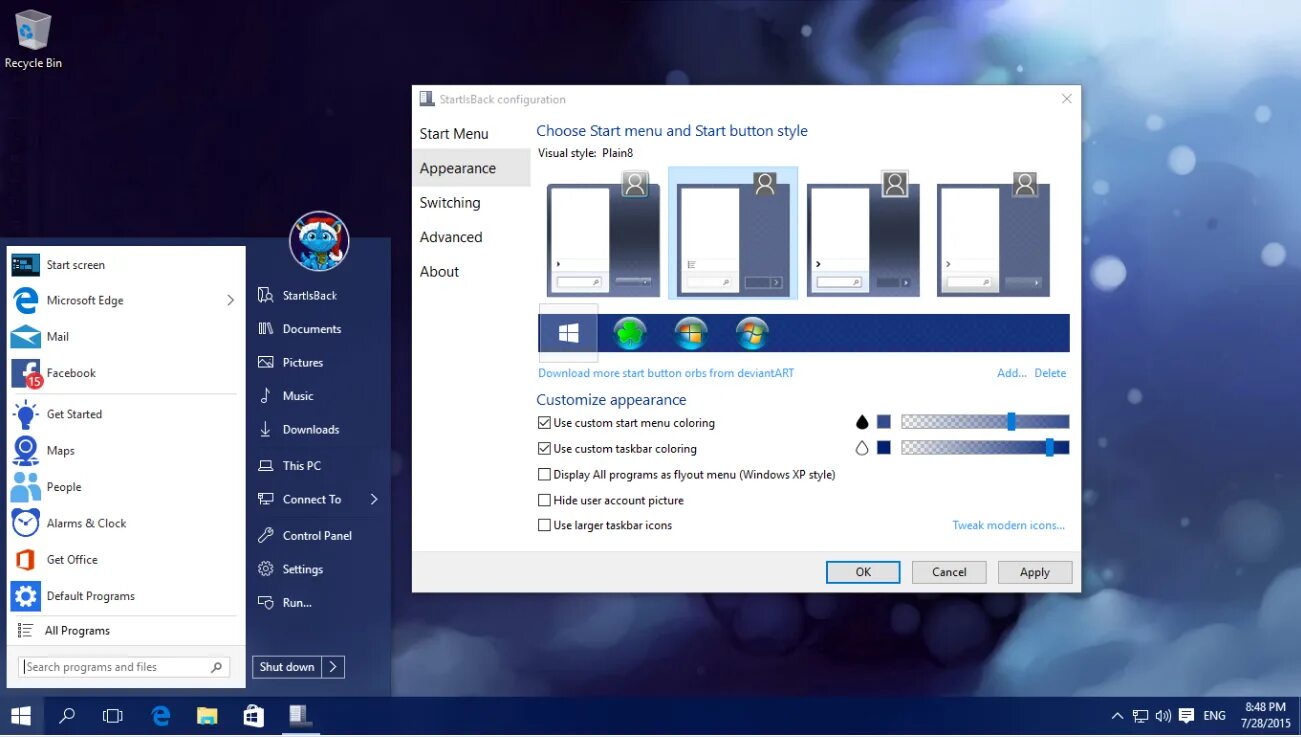Open the Get Started app
The width and height of the screenshot is (1301, 737).
point(125,414)
